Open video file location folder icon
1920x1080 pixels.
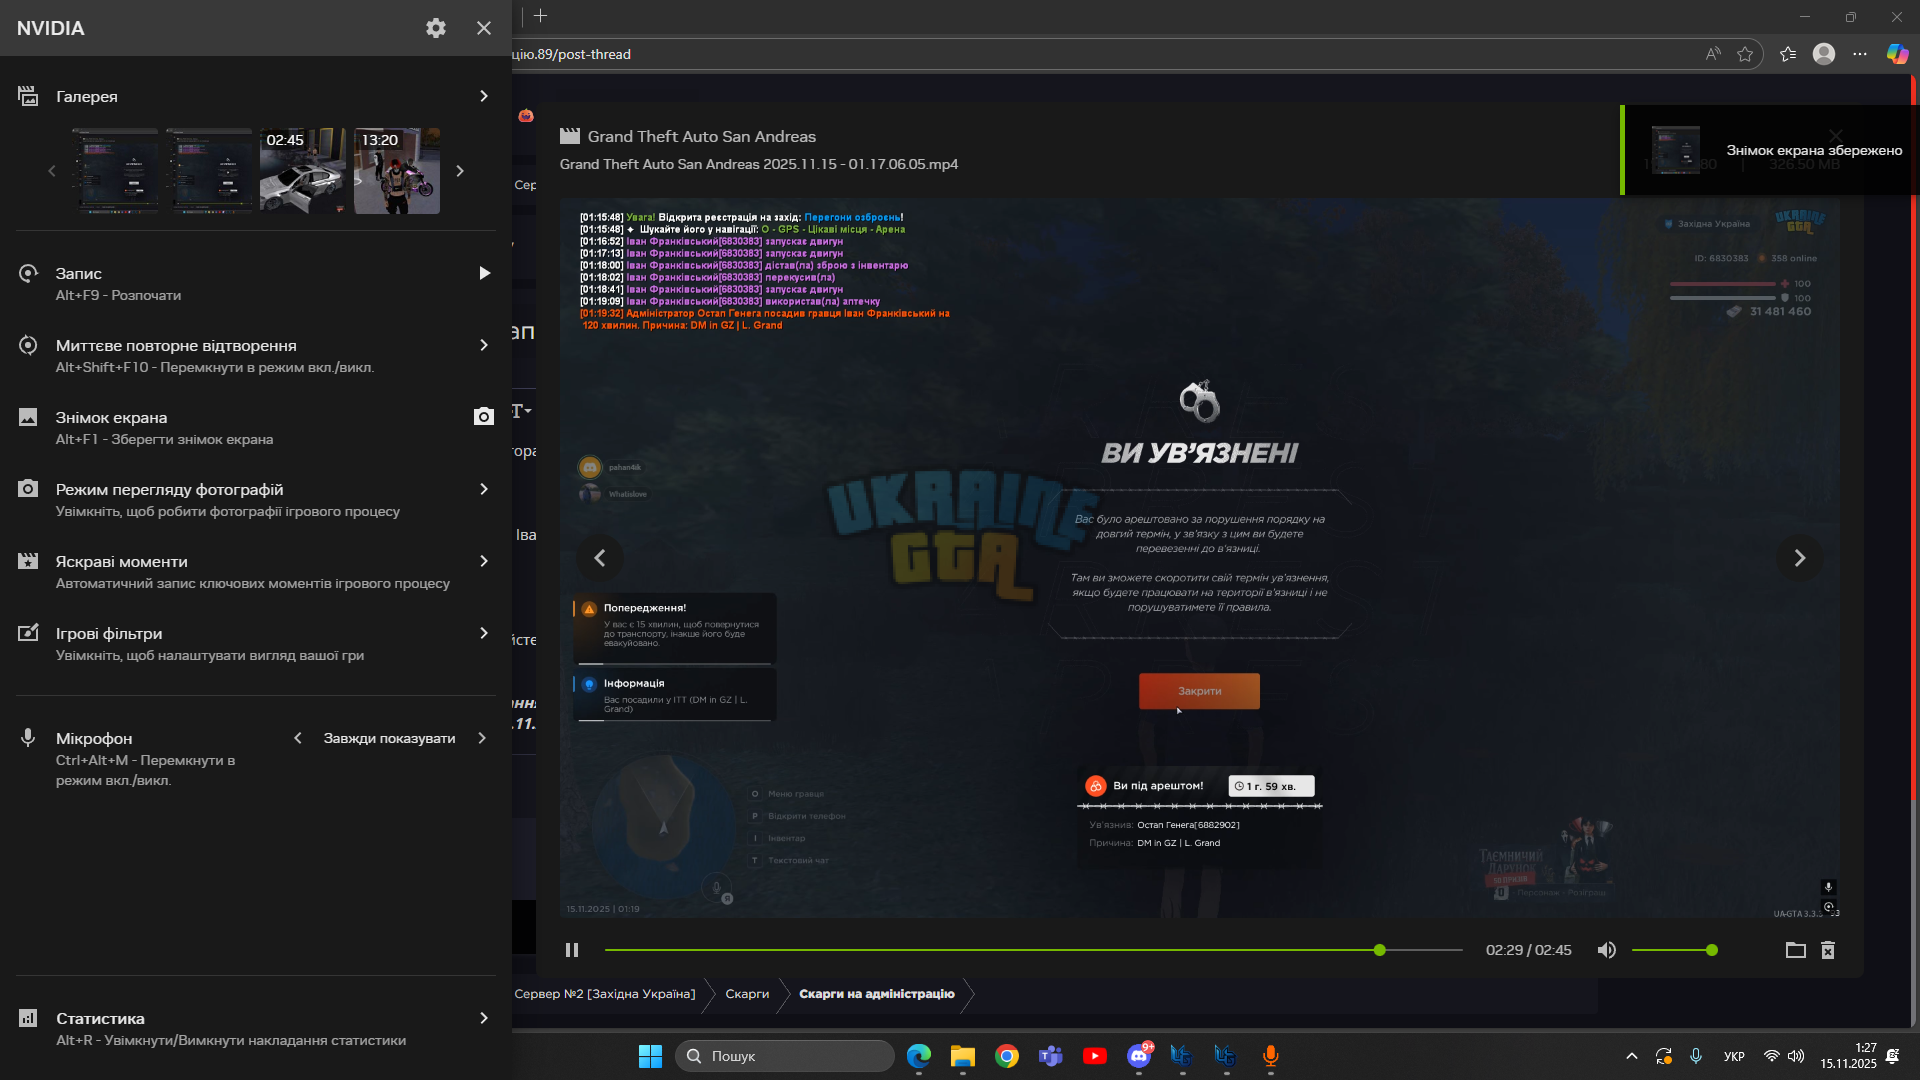click(1796, 950)
